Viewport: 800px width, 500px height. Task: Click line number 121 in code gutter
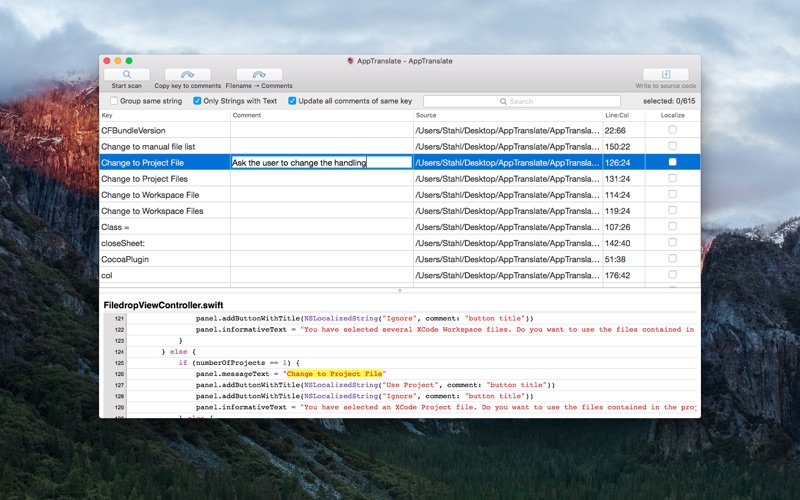(x=119, y=318)
